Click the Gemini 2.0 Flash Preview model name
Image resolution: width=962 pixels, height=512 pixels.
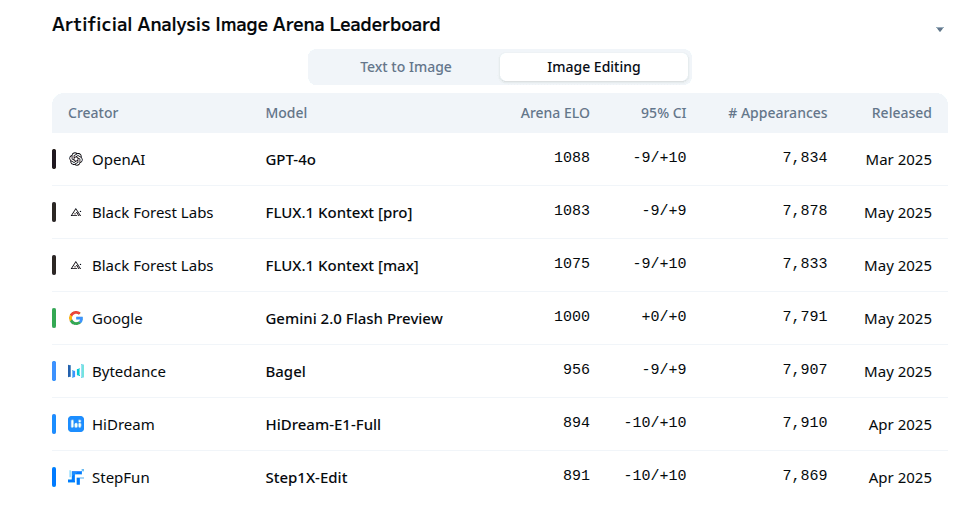tap(354, 319)
